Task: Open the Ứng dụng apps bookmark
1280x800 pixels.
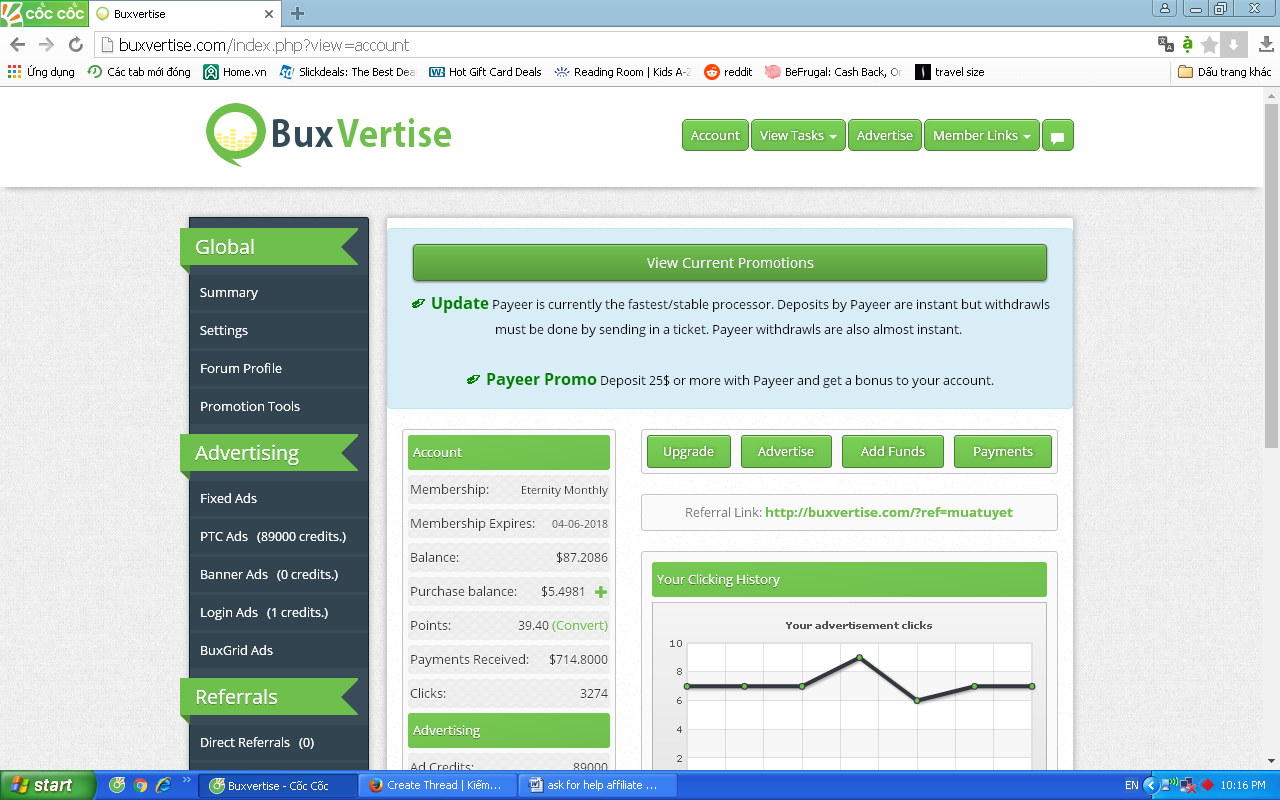Action: tap(41, 72)
